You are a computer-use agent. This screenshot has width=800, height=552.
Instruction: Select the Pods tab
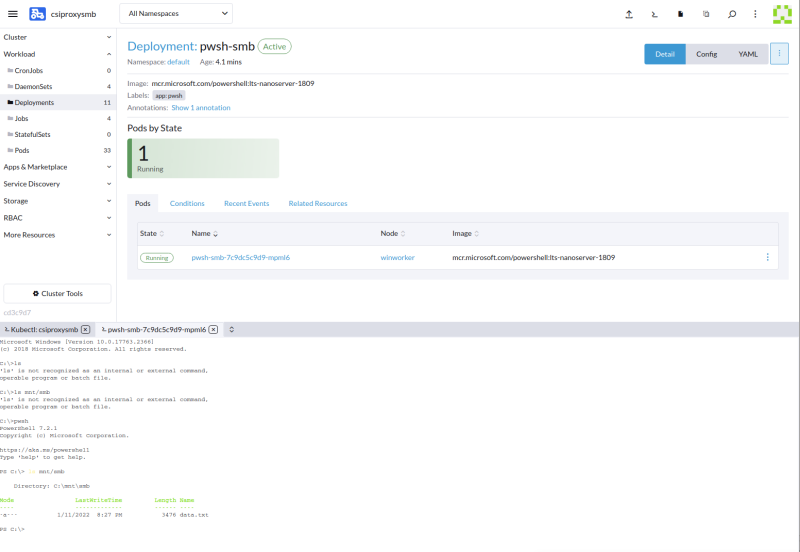pos(142,203)
